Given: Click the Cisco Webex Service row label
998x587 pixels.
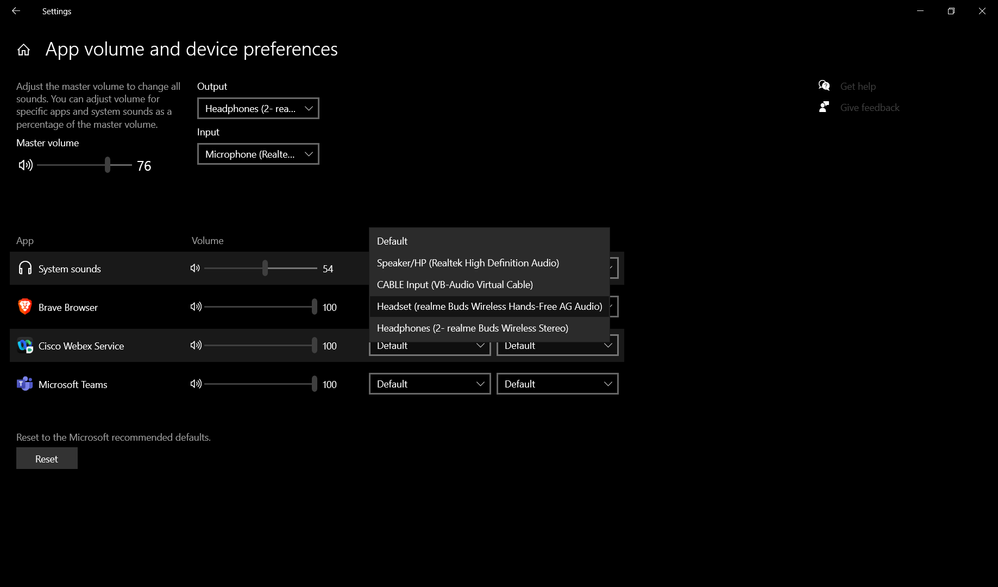Looking at the screenshot, I should pyautogui.click(x=81, y=346).
